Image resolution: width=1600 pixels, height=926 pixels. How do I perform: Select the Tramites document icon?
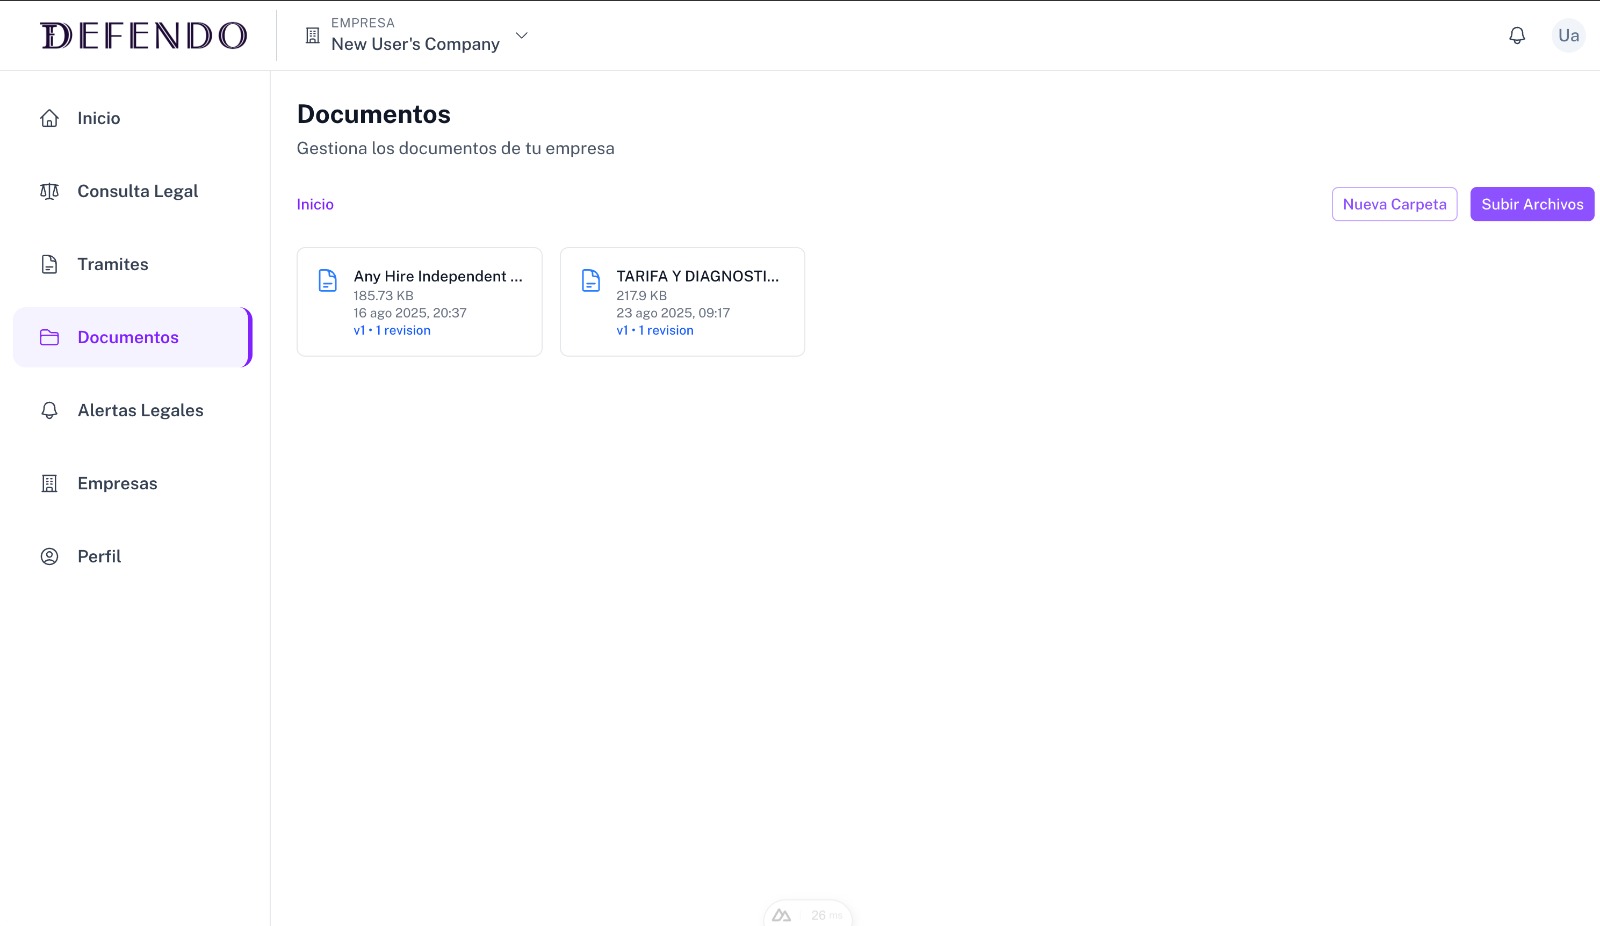[49, 264]
